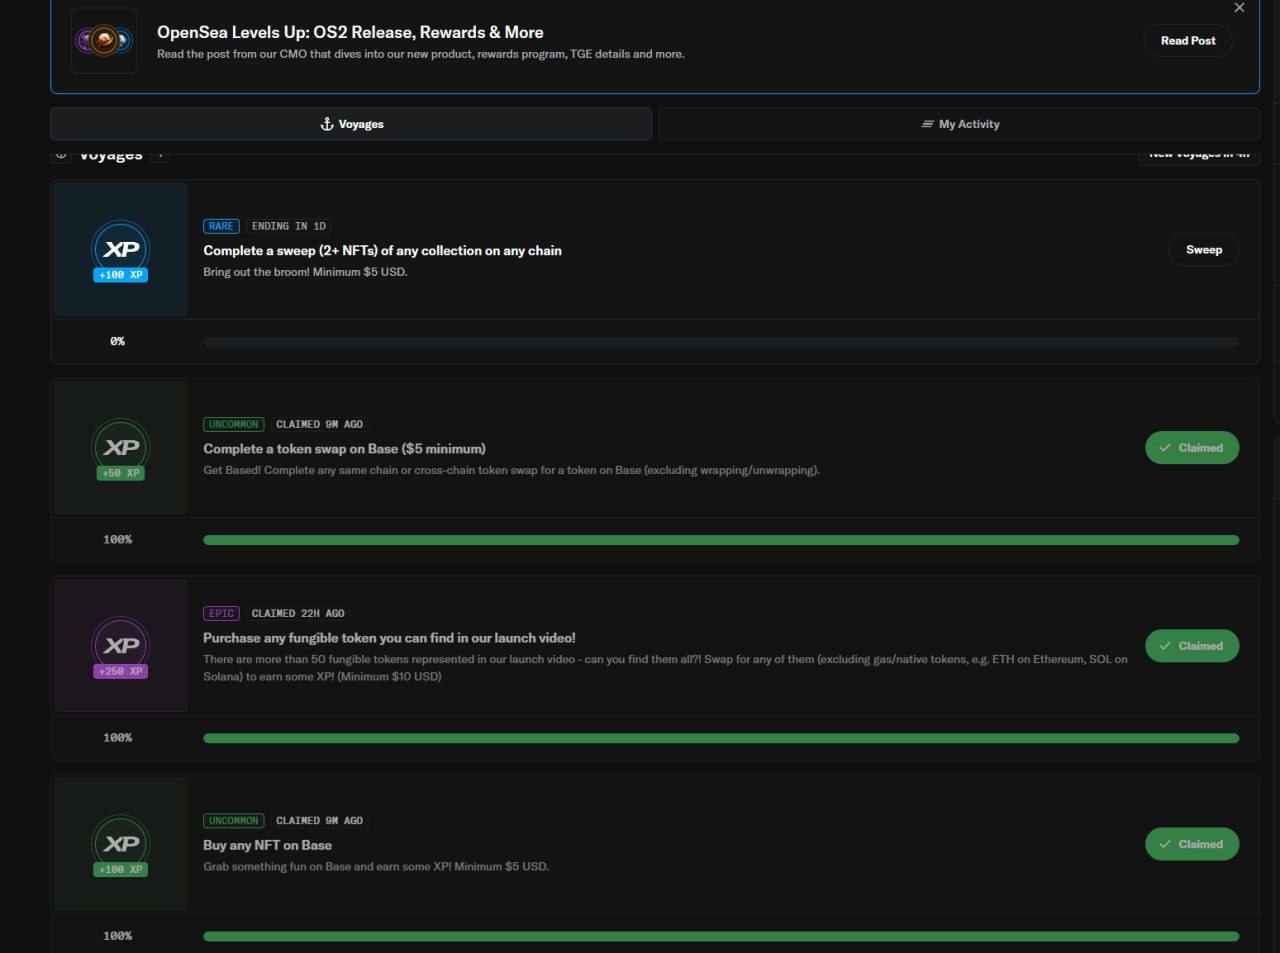Click the +100 XP badge on the Buy any NFT voyage
Image resolution: width=1280 pixels, height=953 pixels.
121,869
